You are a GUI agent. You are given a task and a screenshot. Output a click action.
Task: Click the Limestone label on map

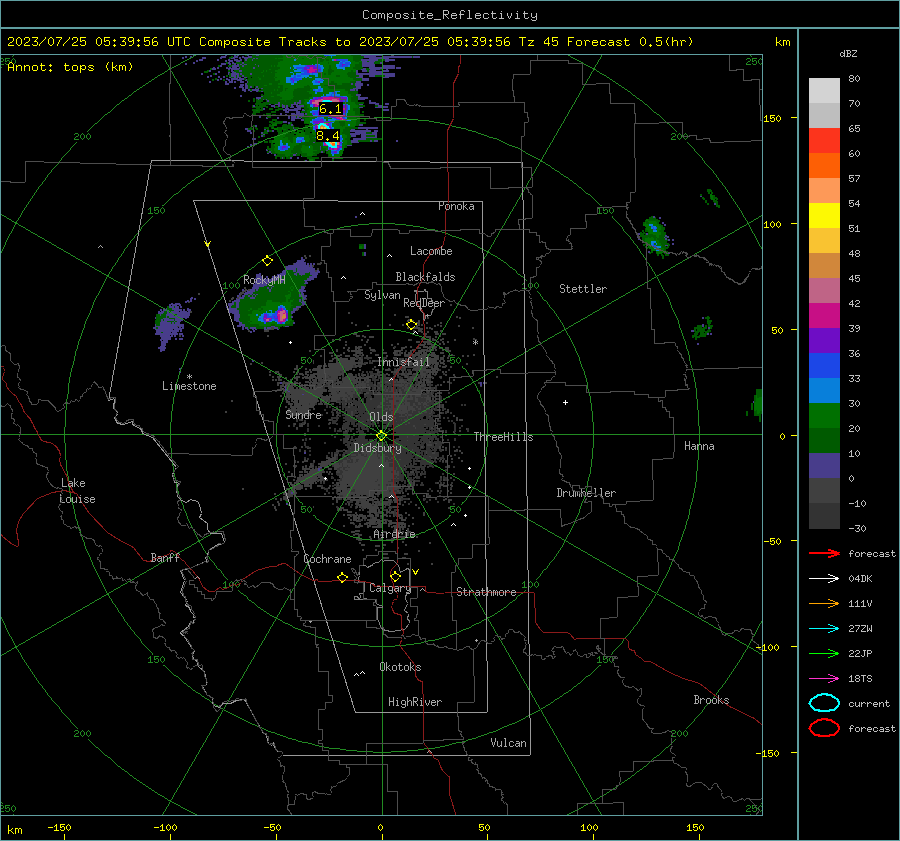click(x=189, y=386)
